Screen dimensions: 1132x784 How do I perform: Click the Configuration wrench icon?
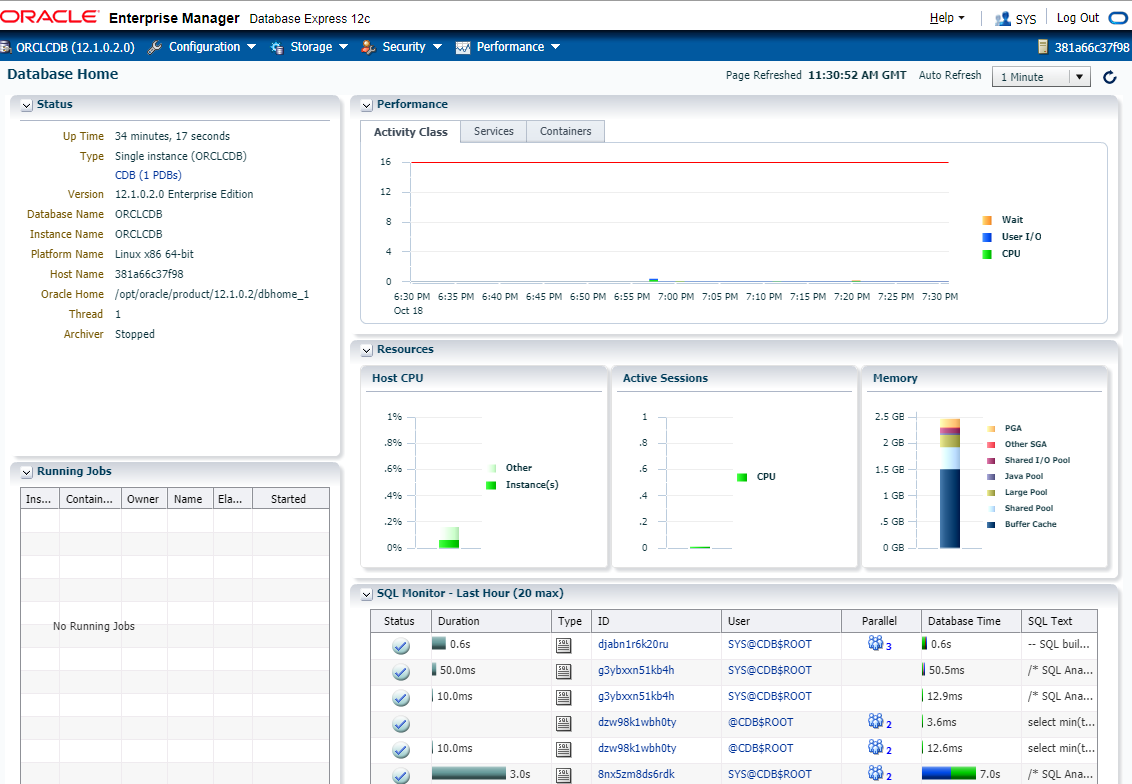[x=154, y=47]
